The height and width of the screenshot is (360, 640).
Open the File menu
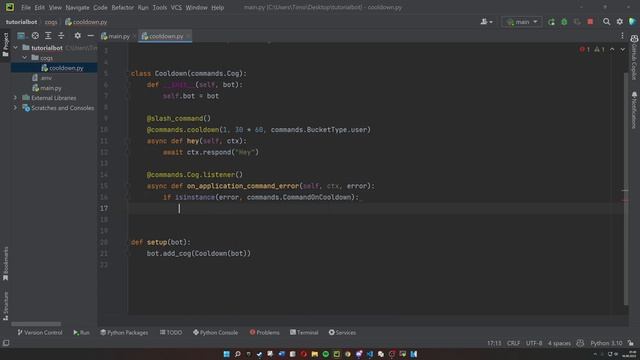click(x=26, y=7)
